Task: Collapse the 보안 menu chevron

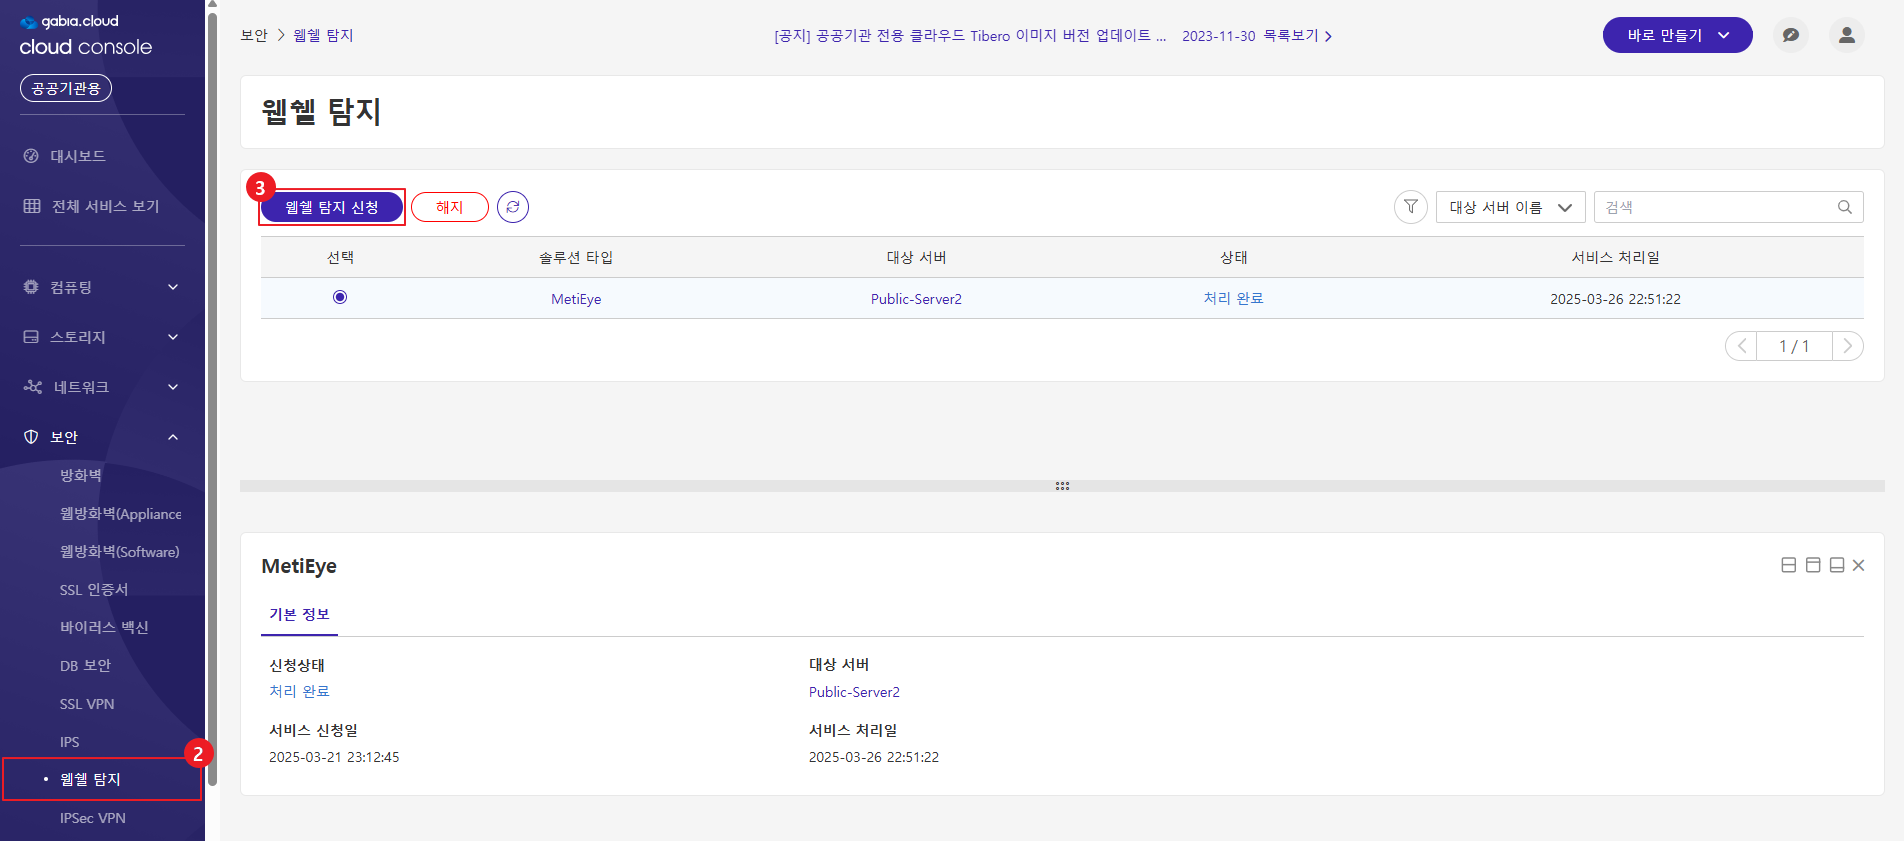Action: pos(173,437)
